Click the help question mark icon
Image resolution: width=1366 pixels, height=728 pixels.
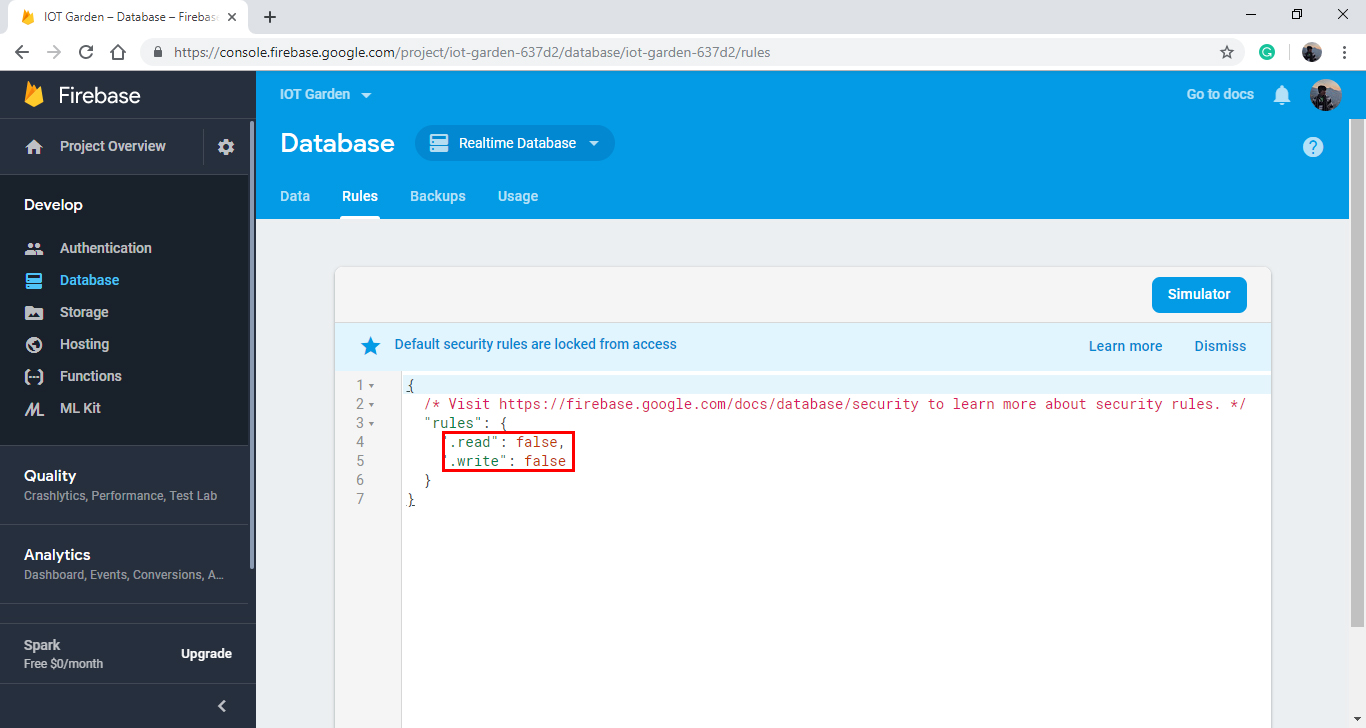point(1313,147)
